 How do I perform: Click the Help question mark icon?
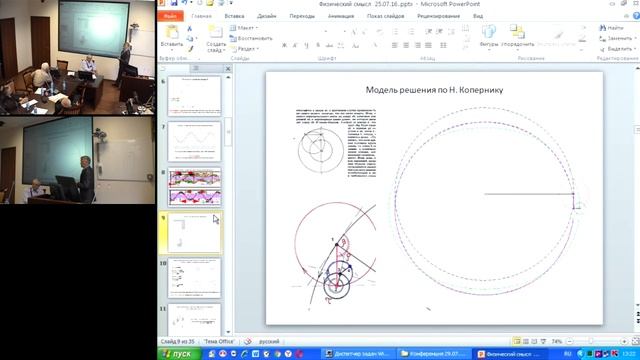click(x=636, y=16)
